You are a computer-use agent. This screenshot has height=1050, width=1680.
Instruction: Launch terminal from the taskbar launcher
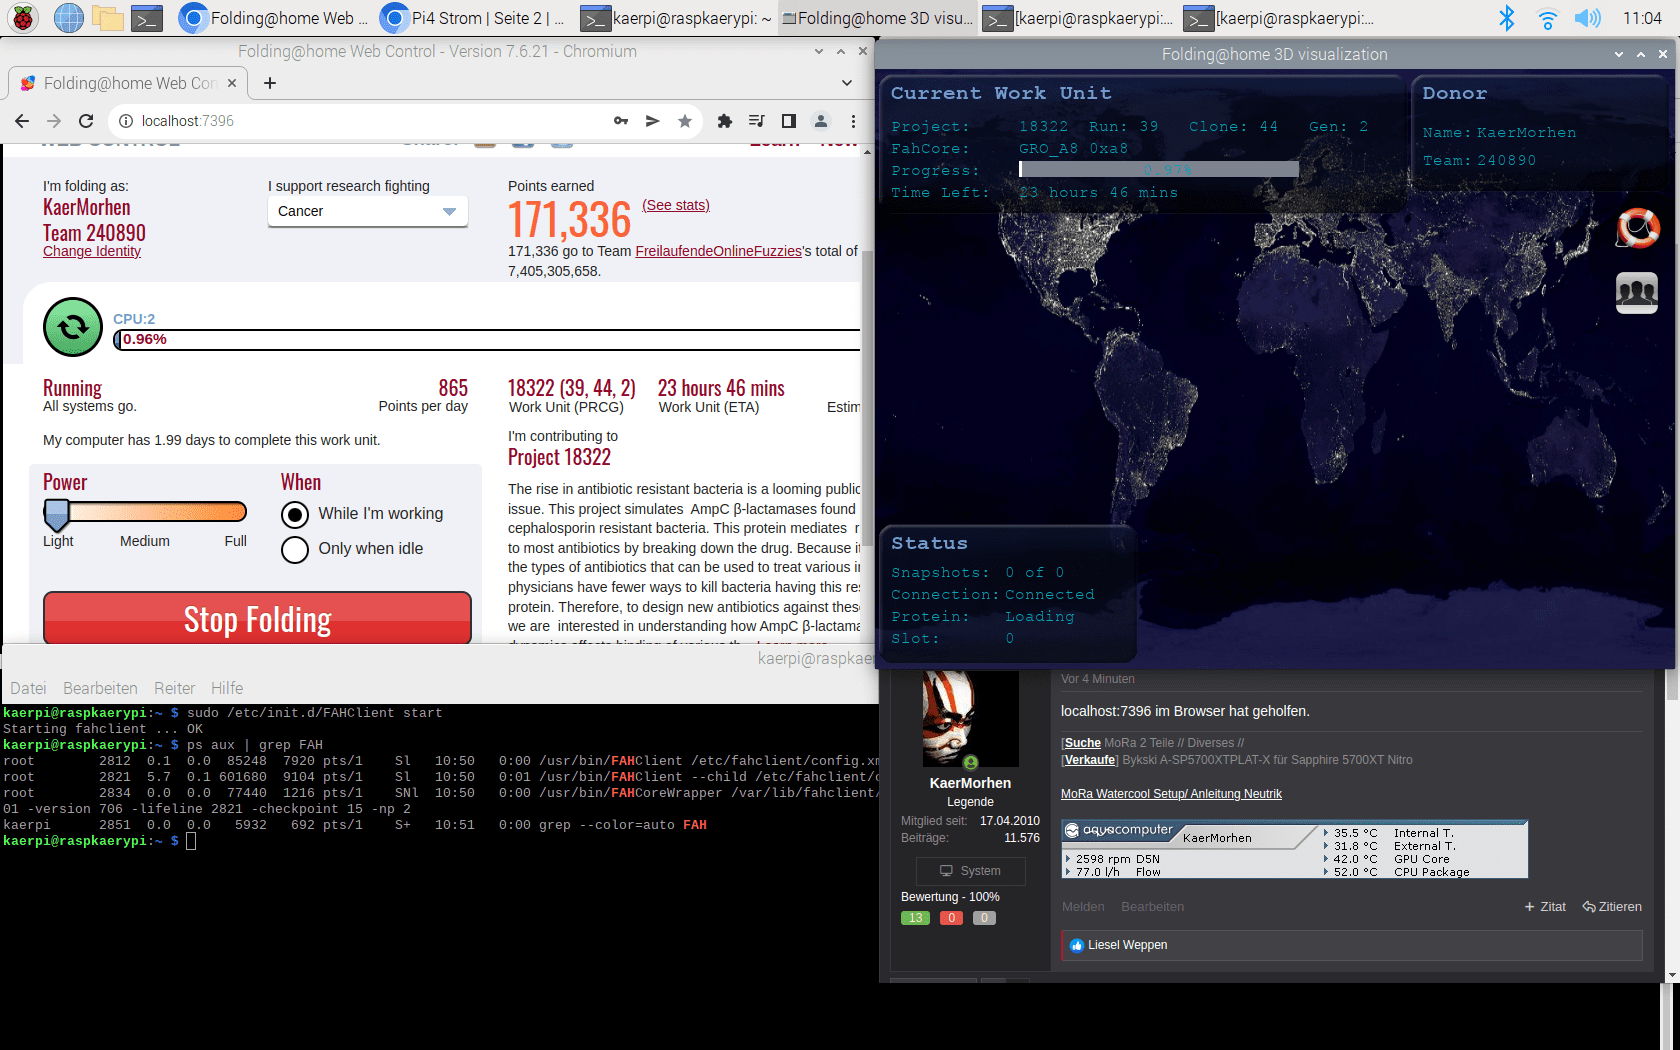[147, 17]
